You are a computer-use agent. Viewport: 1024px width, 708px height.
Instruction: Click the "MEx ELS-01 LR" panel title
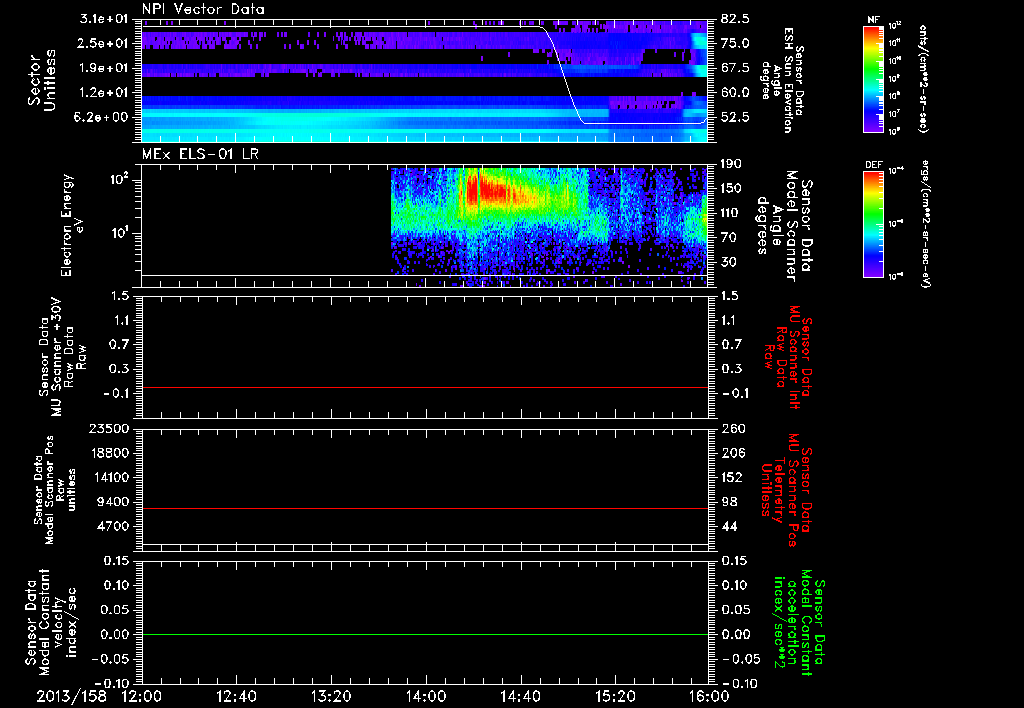200,154
